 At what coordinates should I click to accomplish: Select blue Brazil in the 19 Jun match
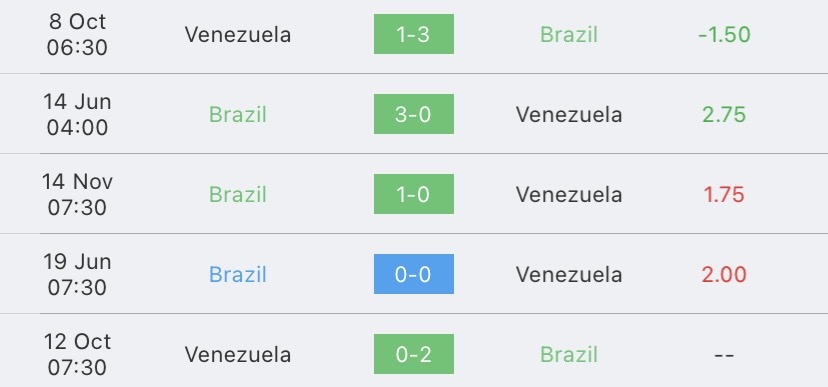238,275
